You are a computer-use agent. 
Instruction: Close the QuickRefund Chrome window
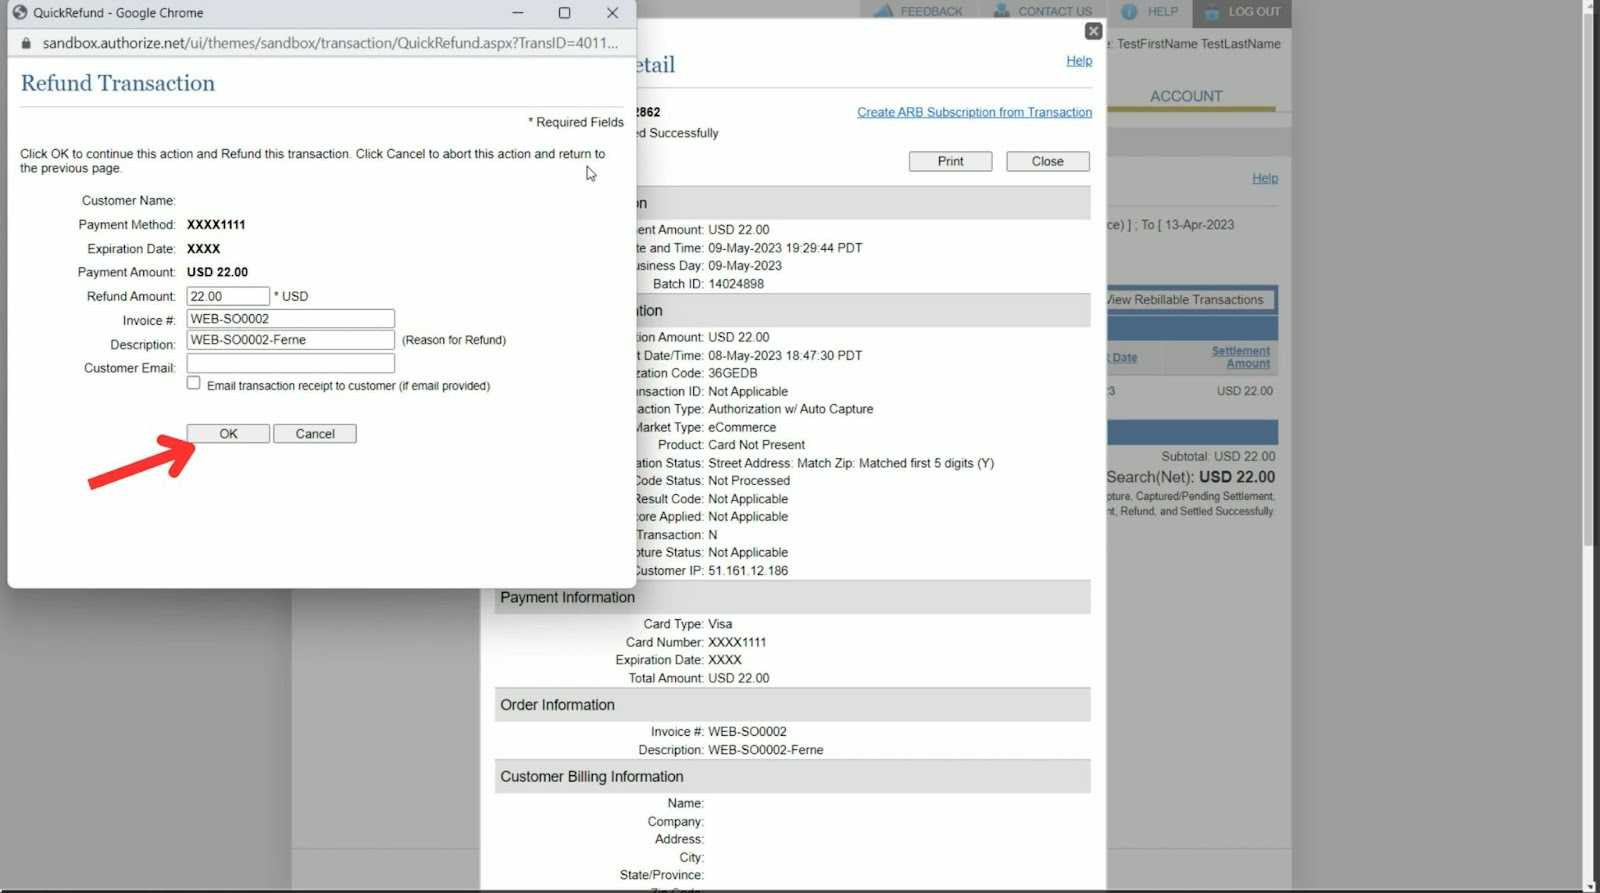(x=612, y=13)
